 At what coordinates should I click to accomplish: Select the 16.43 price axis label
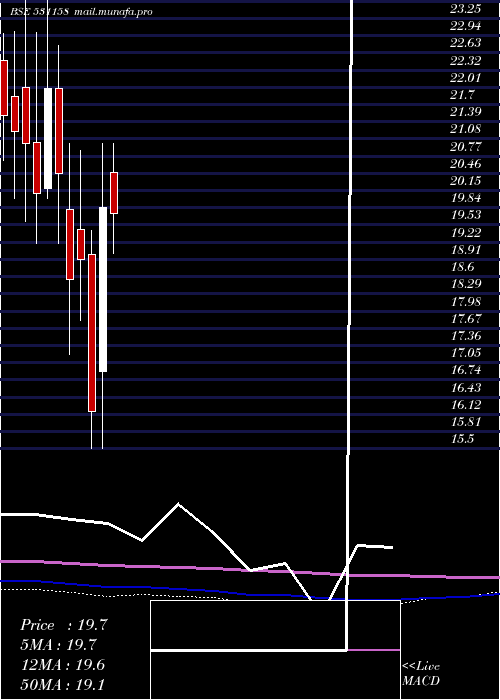tap(465, 388)
